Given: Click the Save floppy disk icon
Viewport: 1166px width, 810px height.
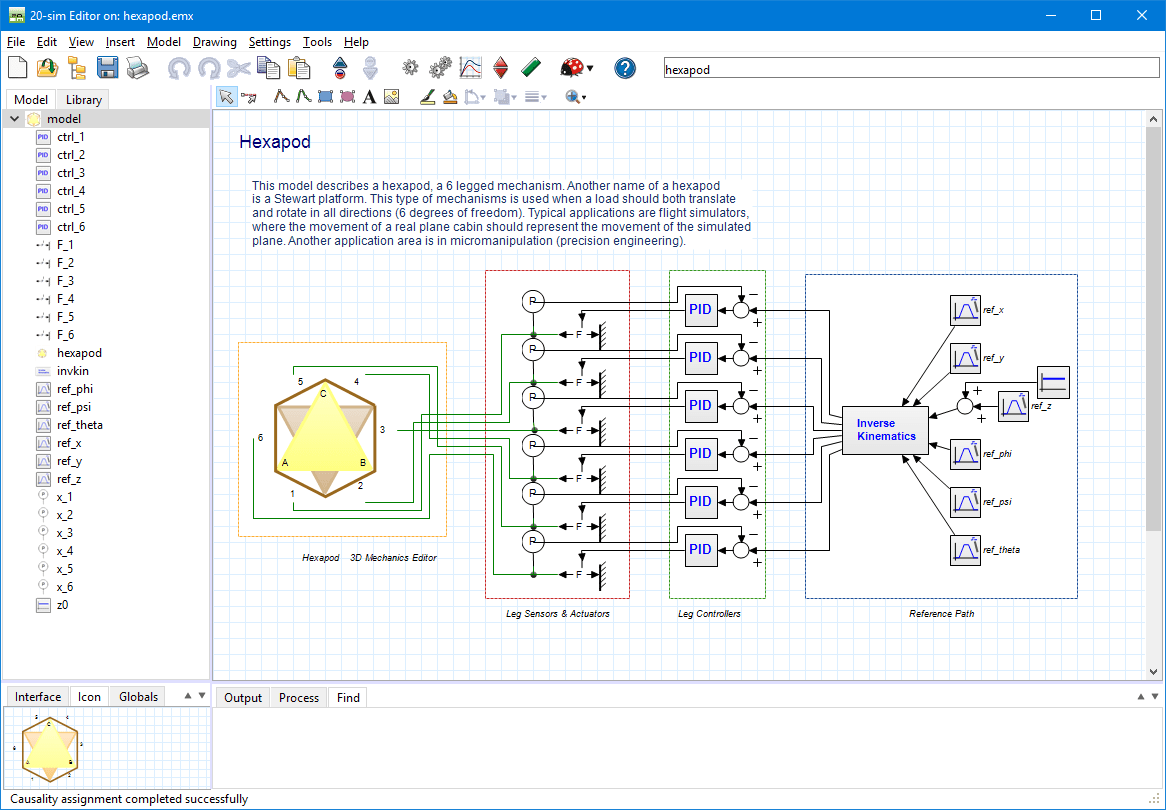Looking at the screenshot, I should pyautogui.click(x=107, y=68).
